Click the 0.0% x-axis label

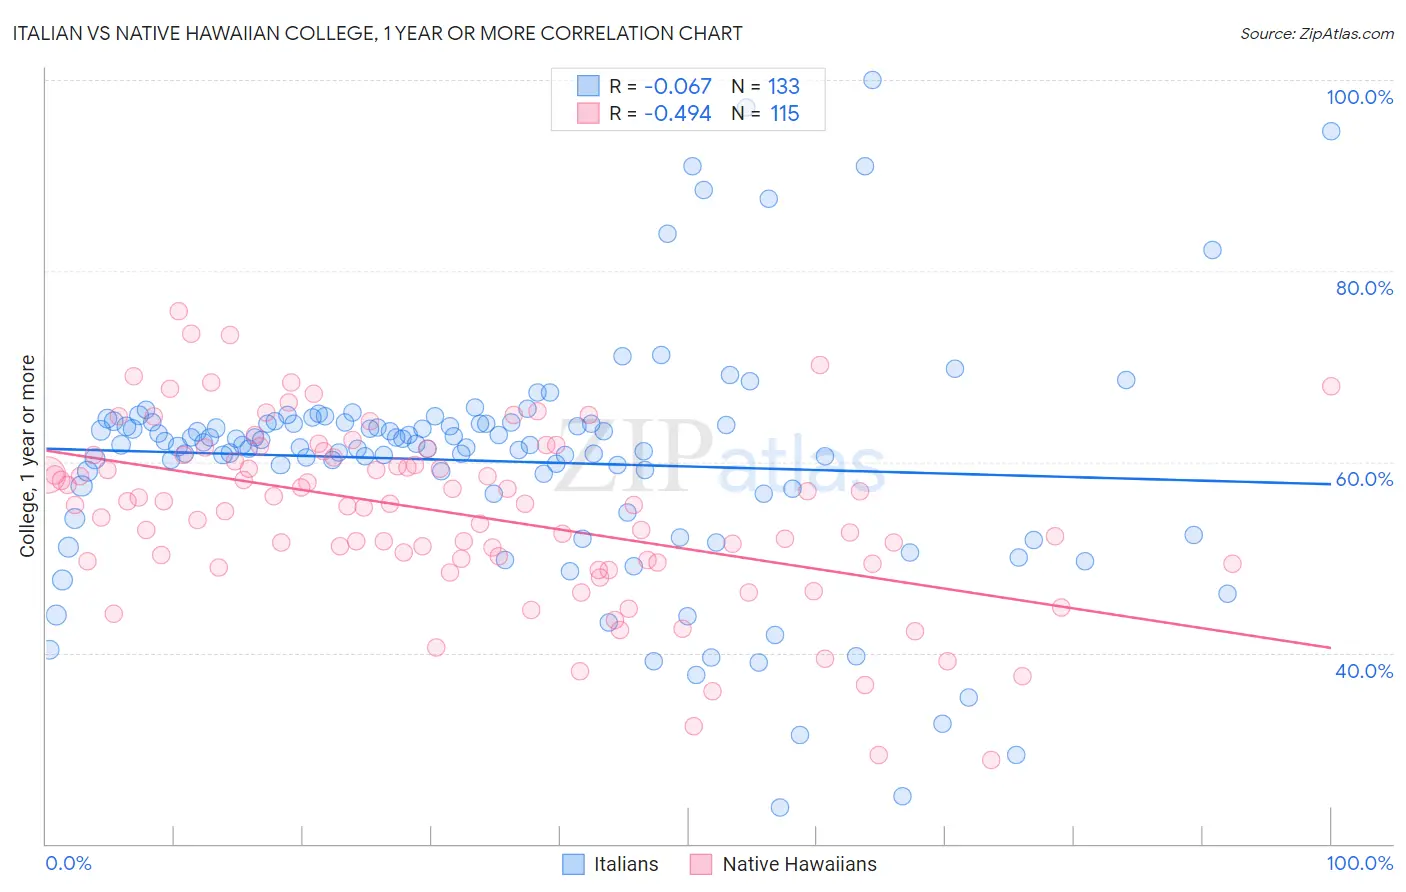point(68,863)
